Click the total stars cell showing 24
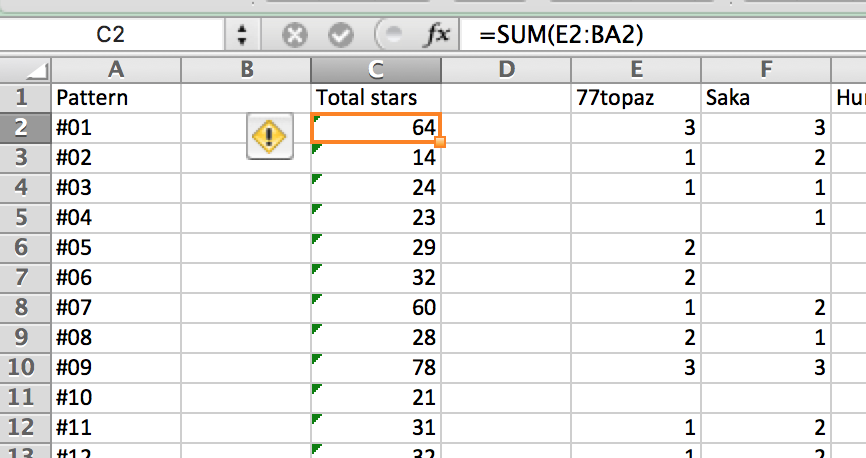 tap(376, 187)
